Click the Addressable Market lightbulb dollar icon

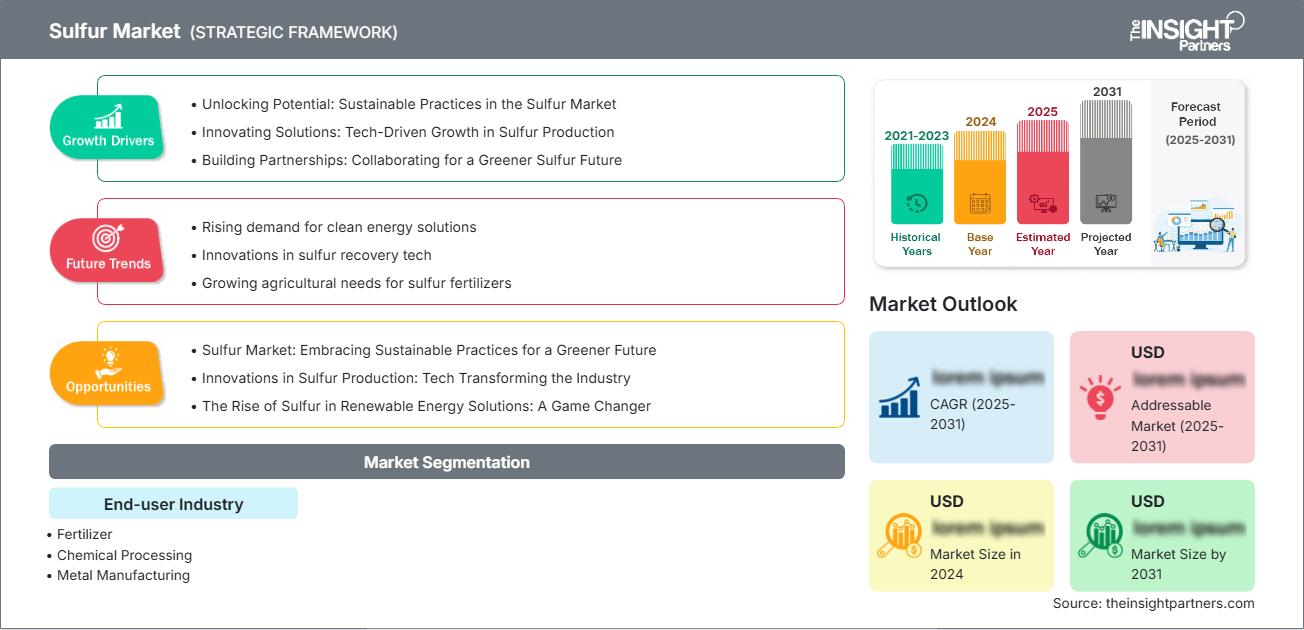(x=1100, y=397)
